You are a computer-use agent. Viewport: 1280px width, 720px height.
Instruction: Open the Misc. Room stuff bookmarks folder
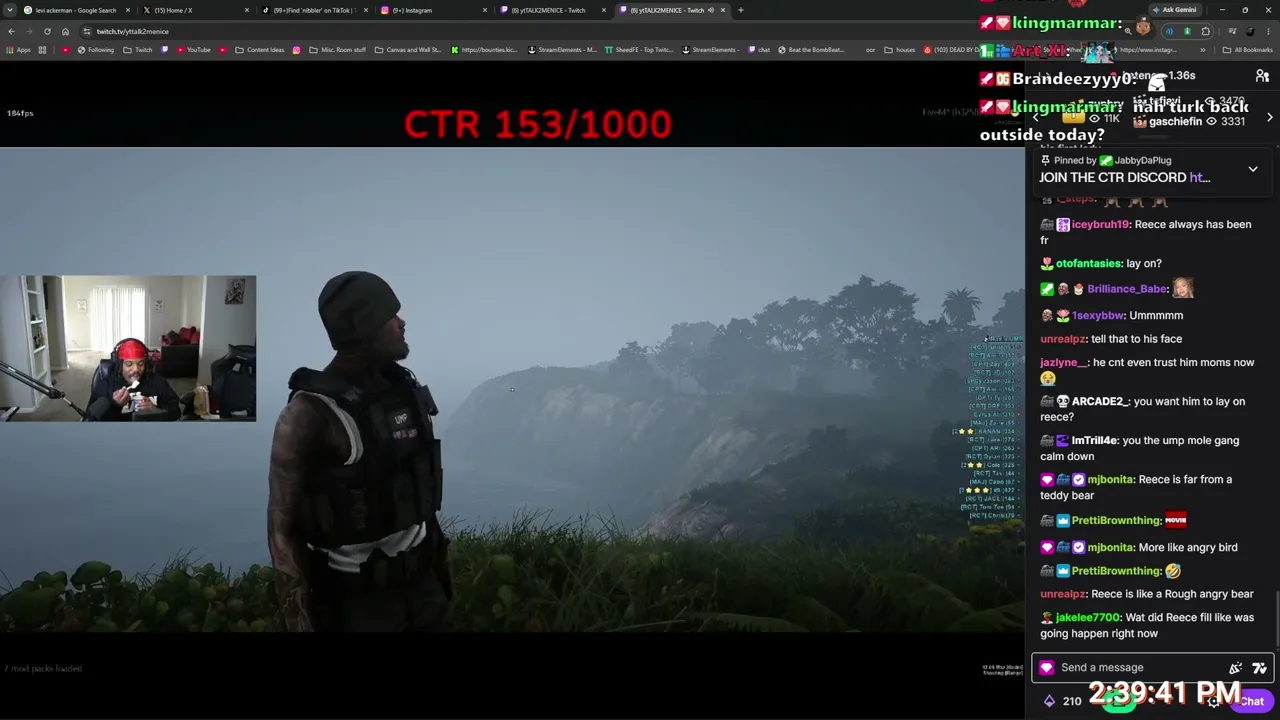pos(337,50)
